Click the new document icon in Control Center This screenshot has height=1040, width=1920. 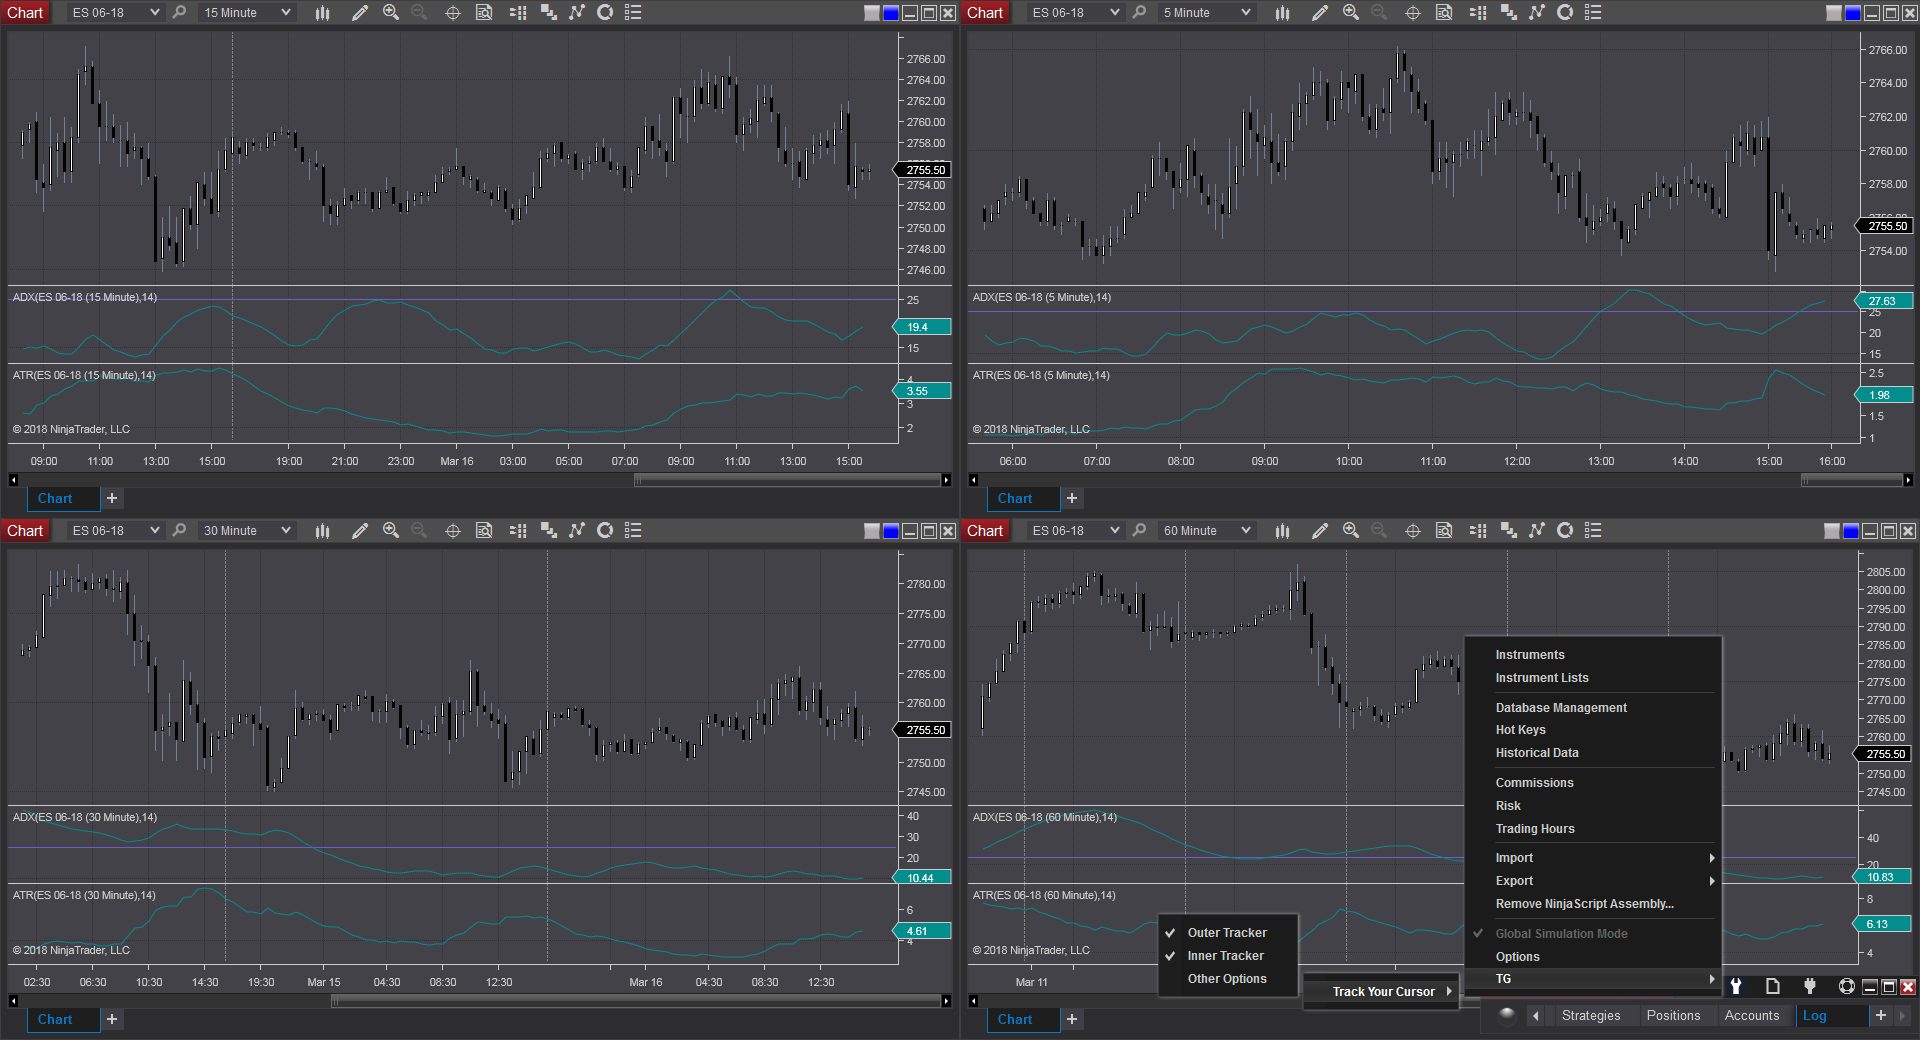pos(1773,986)
